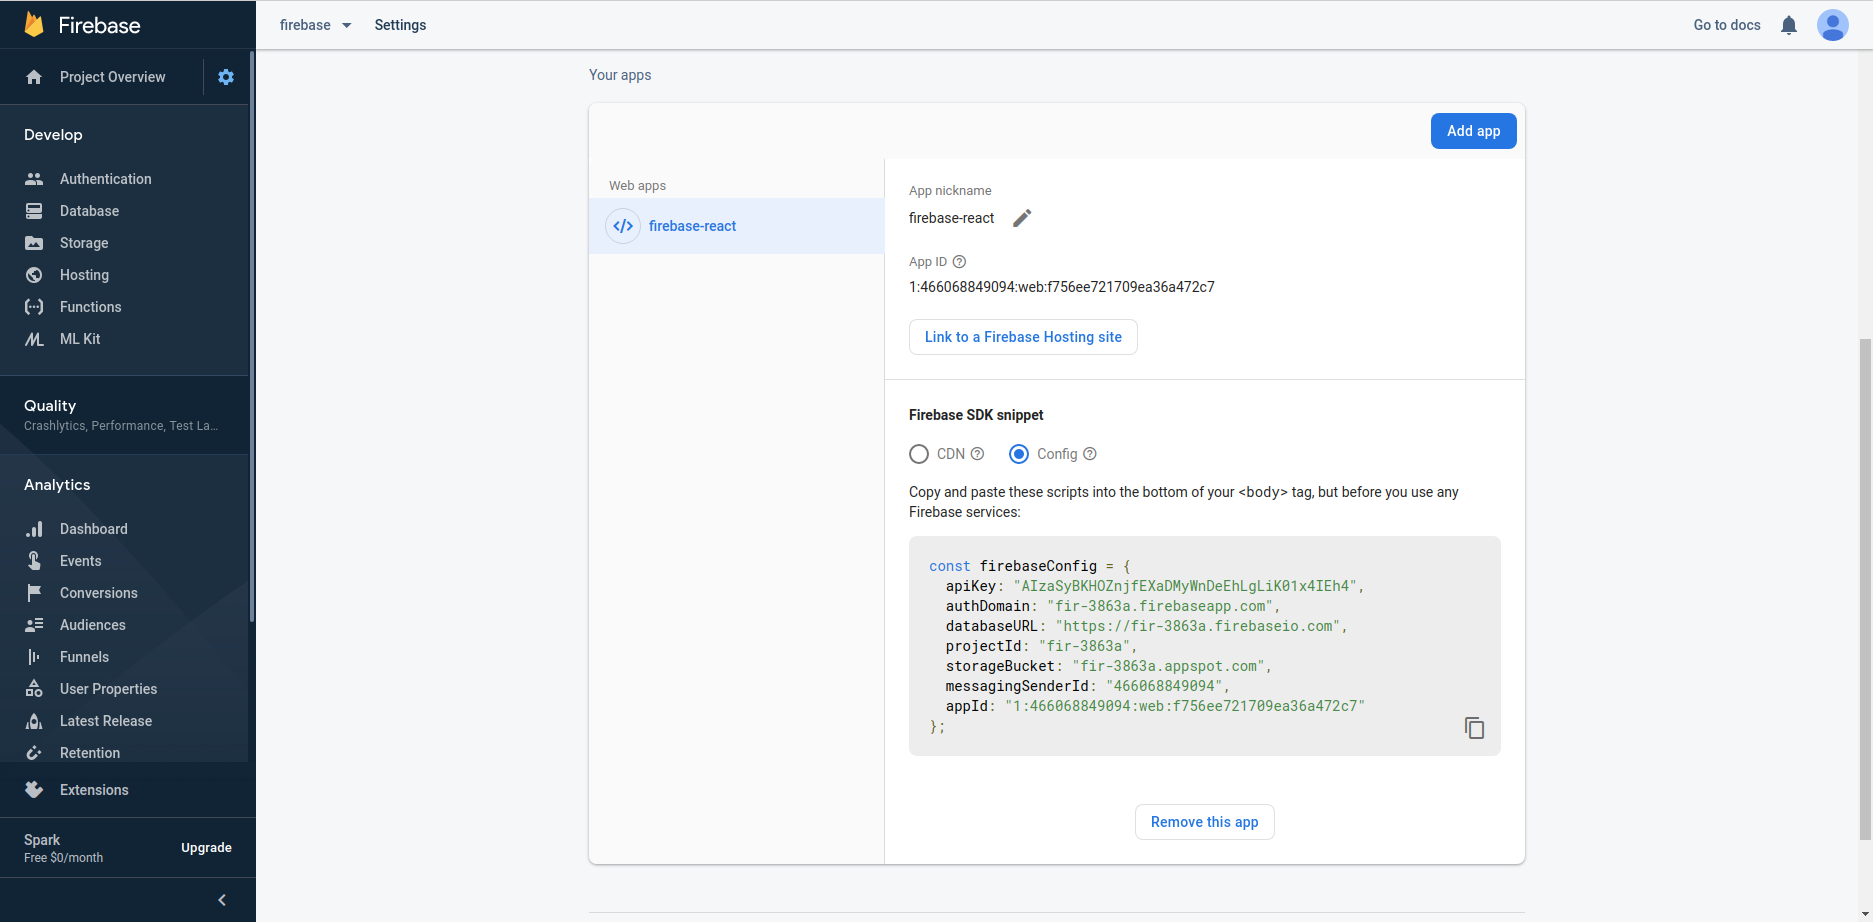Click the page vertical scrollbar

coord(1865,590)
